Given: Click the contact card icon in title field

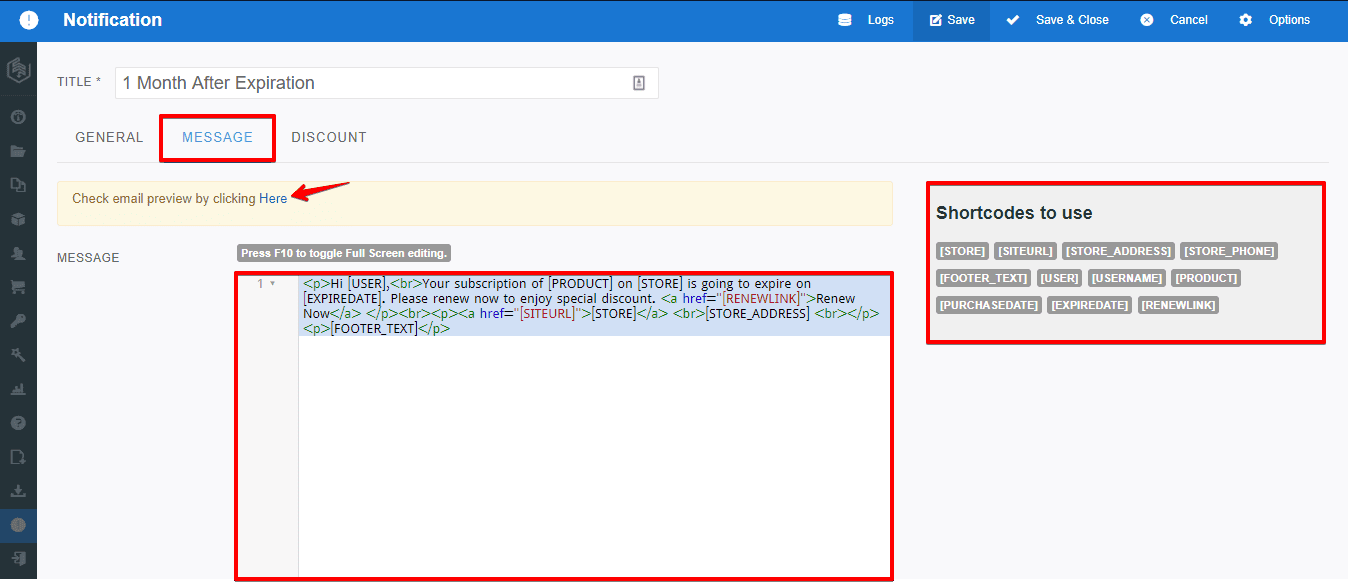Looking at the screenshot, I should (639, 83).
